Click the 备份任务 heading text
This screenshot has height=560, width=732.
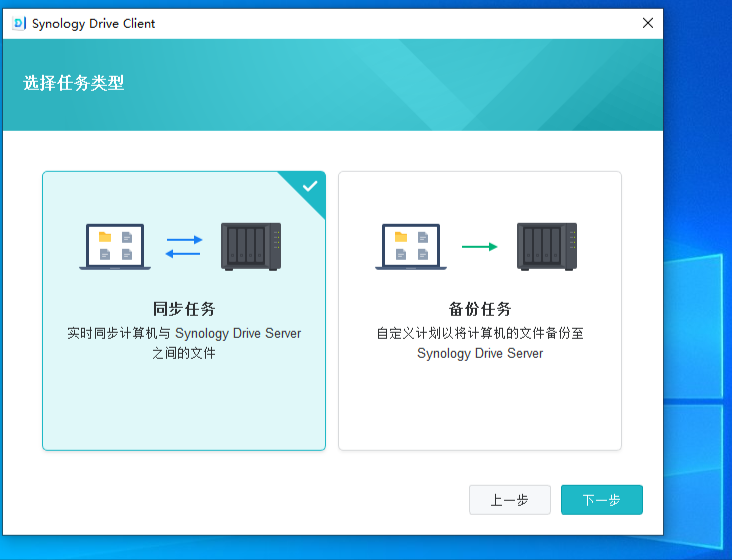click(x=480, y=309)
